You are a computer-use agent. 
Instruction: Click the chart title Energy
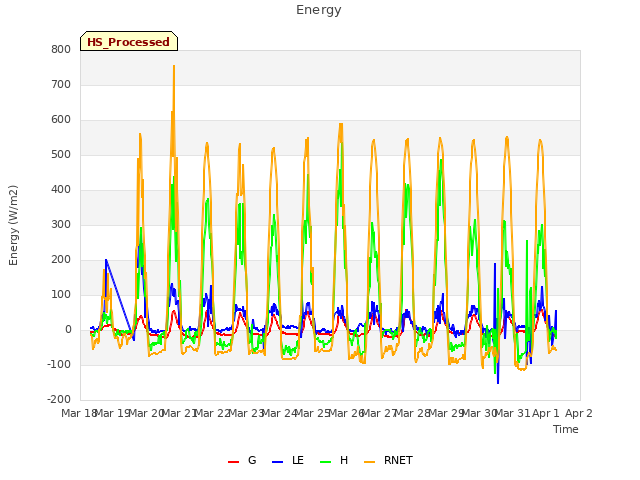tap(319, 10)
